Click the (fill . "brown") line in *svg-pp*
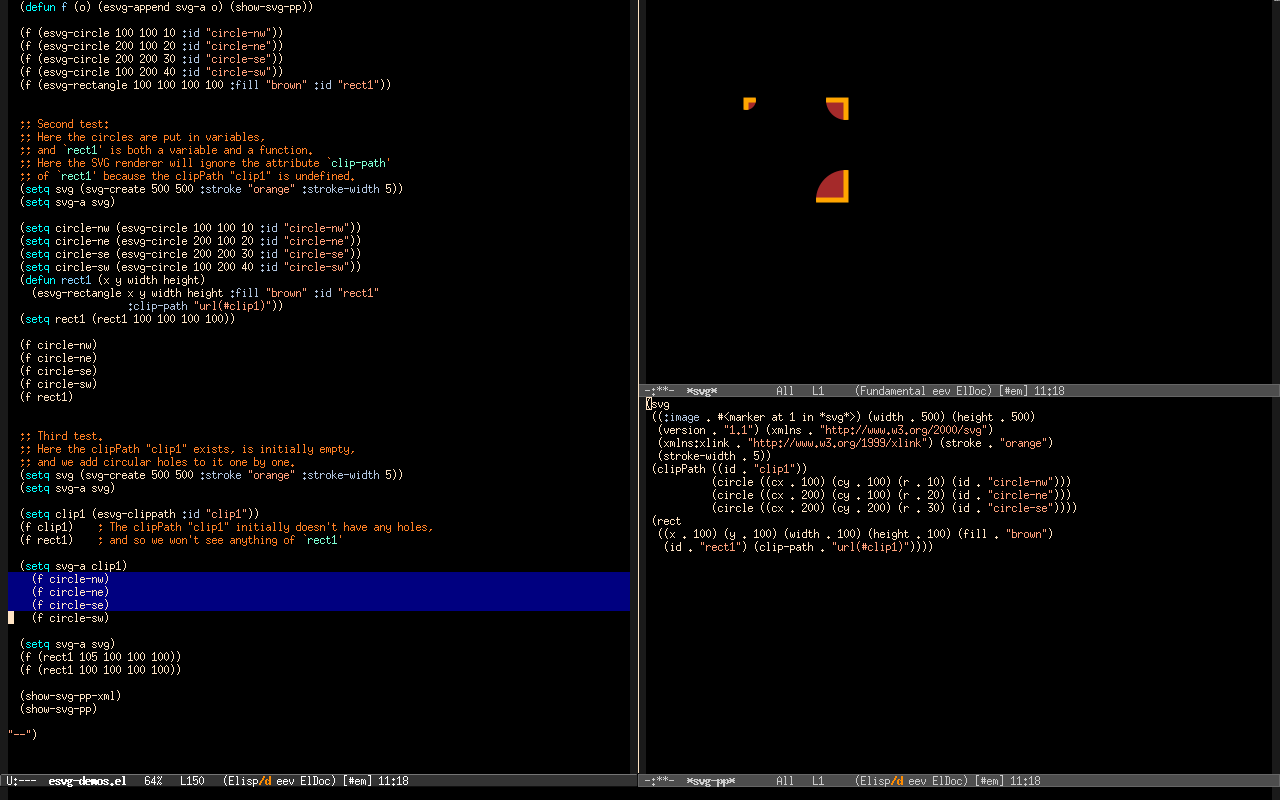Image resolution: width=1280 pixels, height=800 pixels. pos(855,534)
